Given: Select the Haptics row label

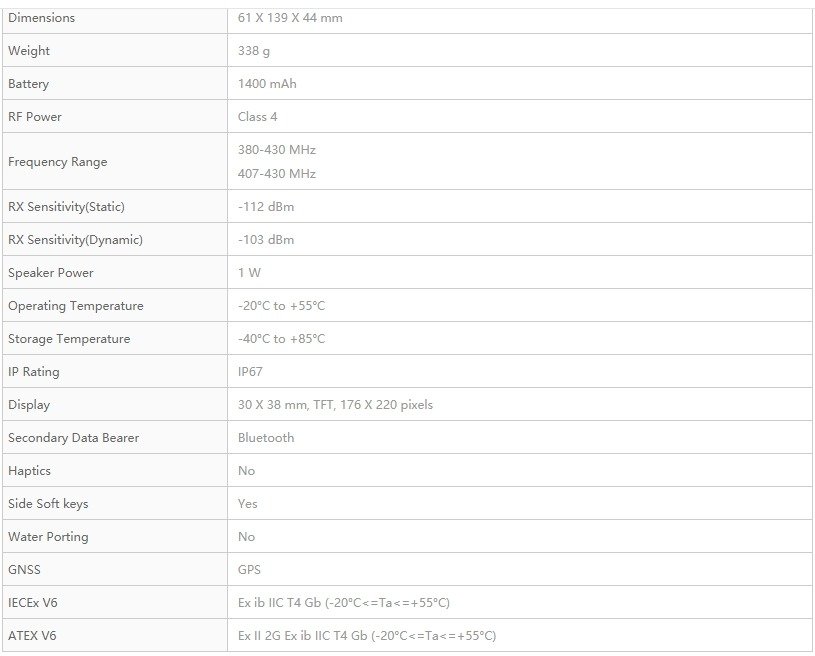Looking at the screenshot, I should pos(30,471).
